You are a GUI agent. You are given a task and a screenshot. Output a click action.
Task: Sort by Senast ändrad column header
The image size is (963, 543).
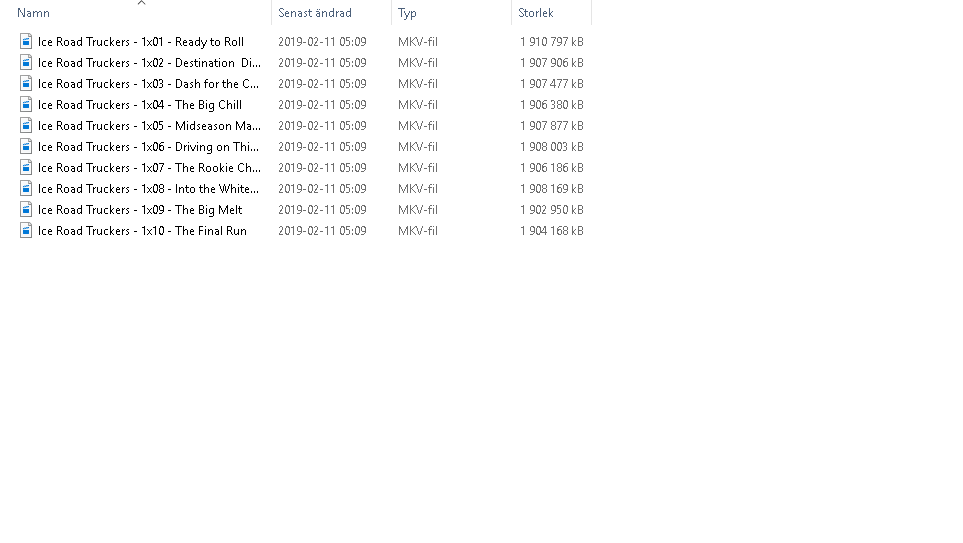coord(314,13)
